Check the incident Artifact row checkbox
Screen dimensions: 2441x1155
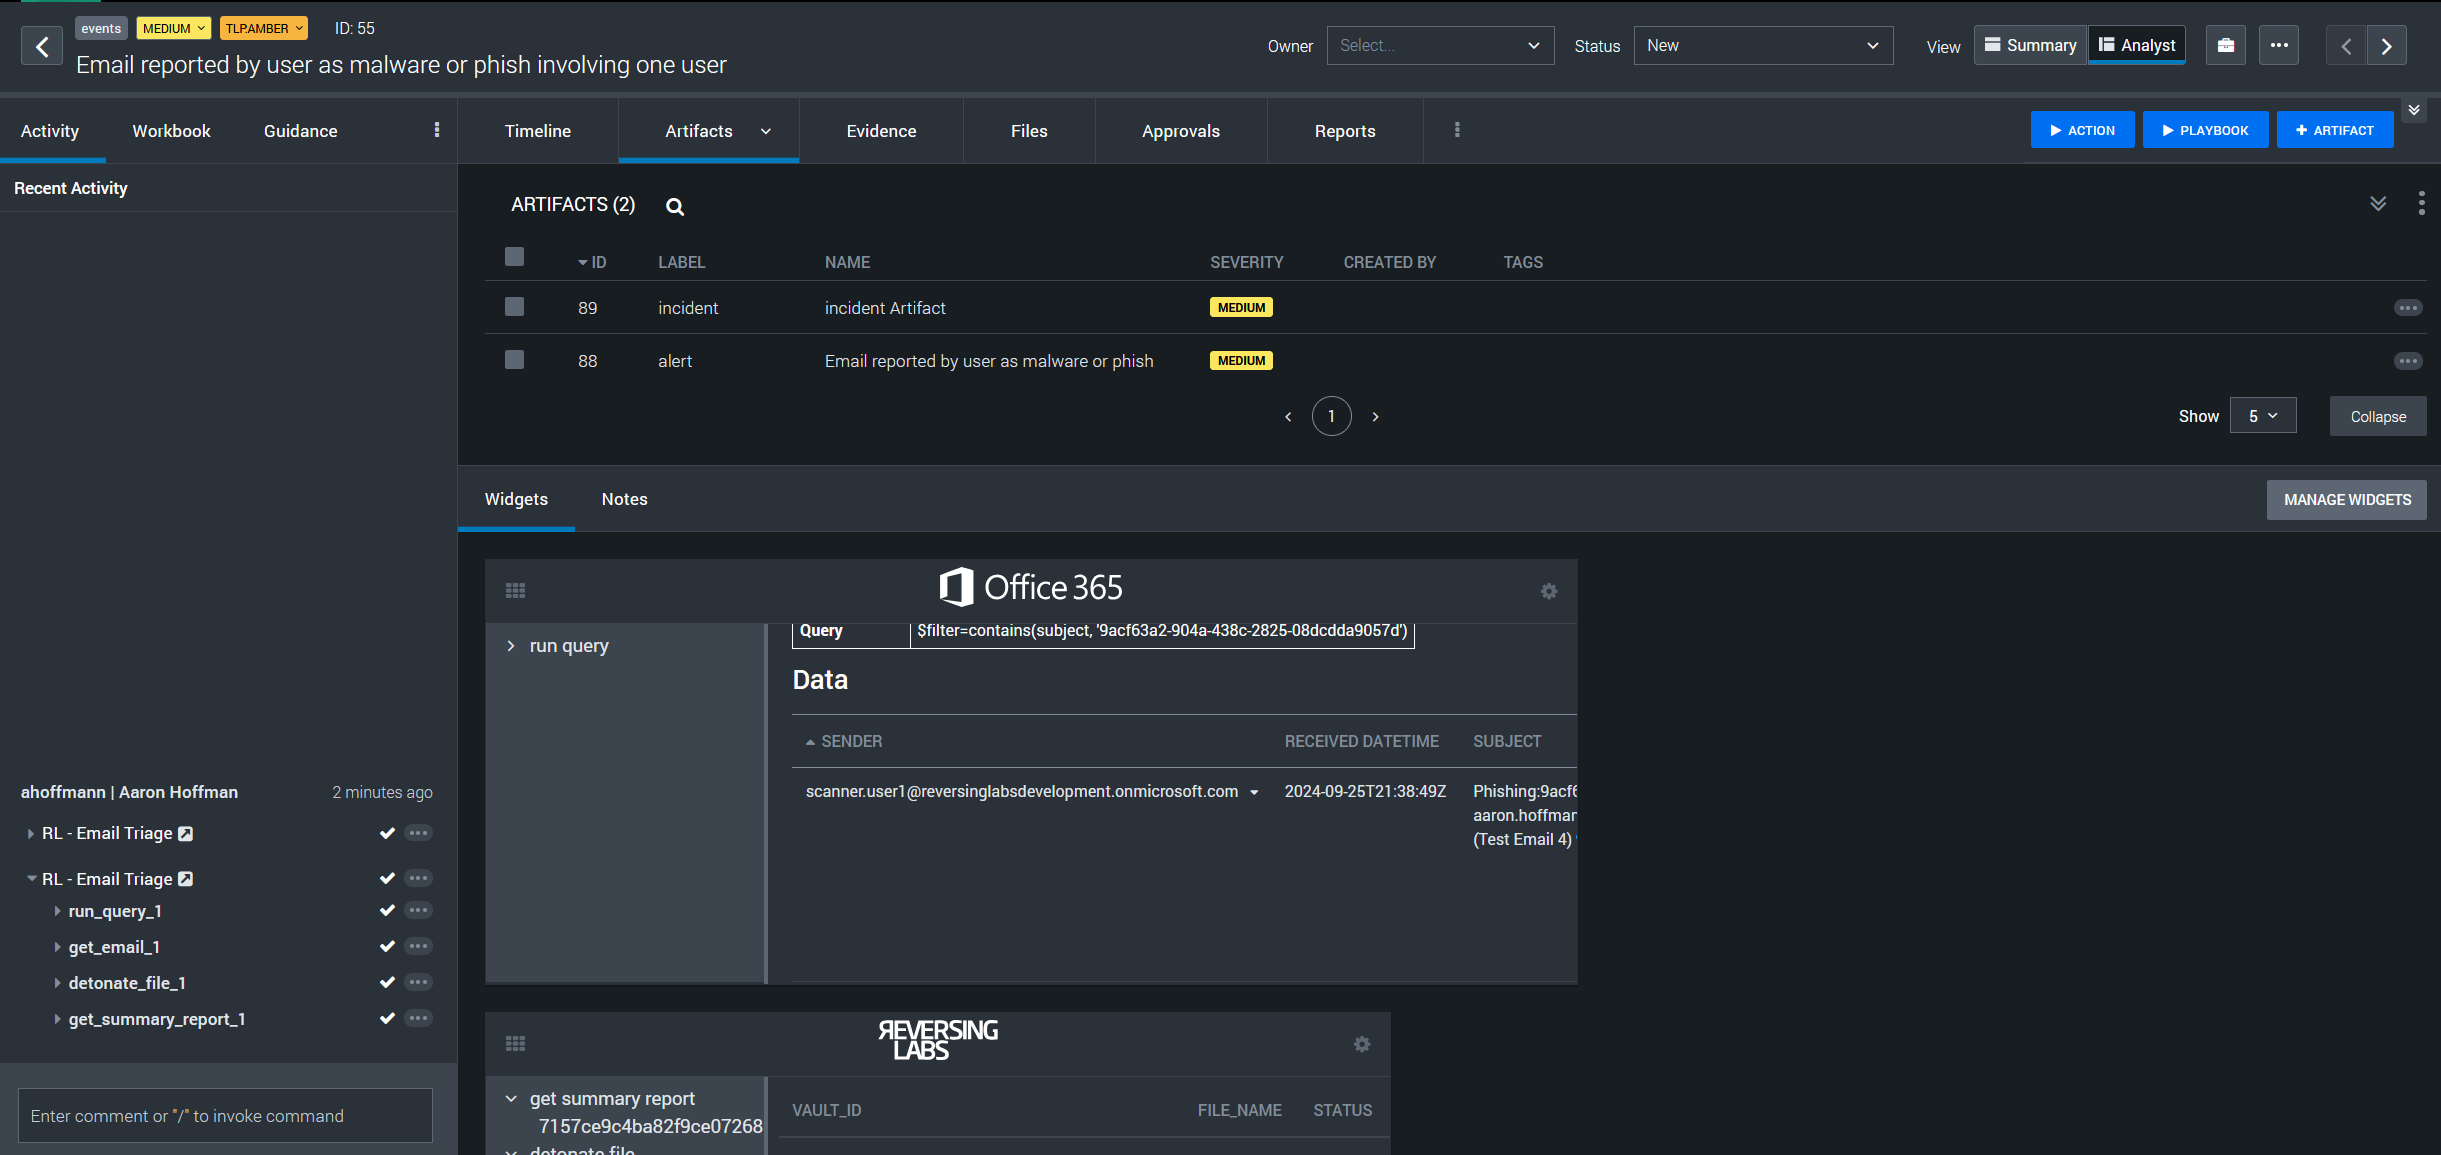[515, 307]
